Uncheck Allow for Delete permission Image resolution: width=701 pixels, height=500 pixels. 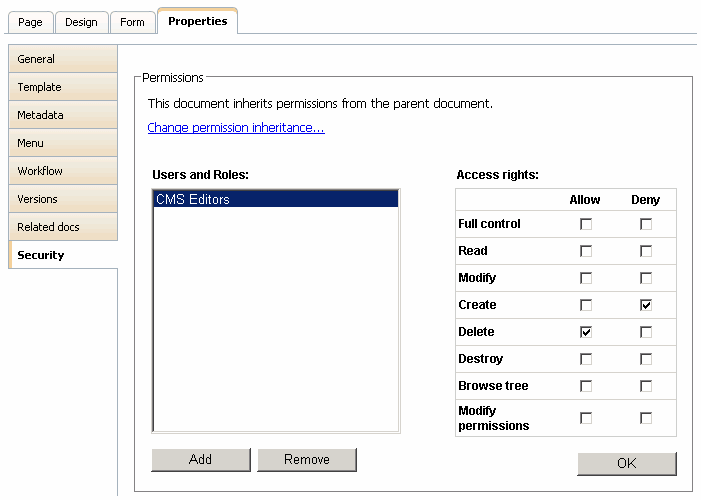586,332
